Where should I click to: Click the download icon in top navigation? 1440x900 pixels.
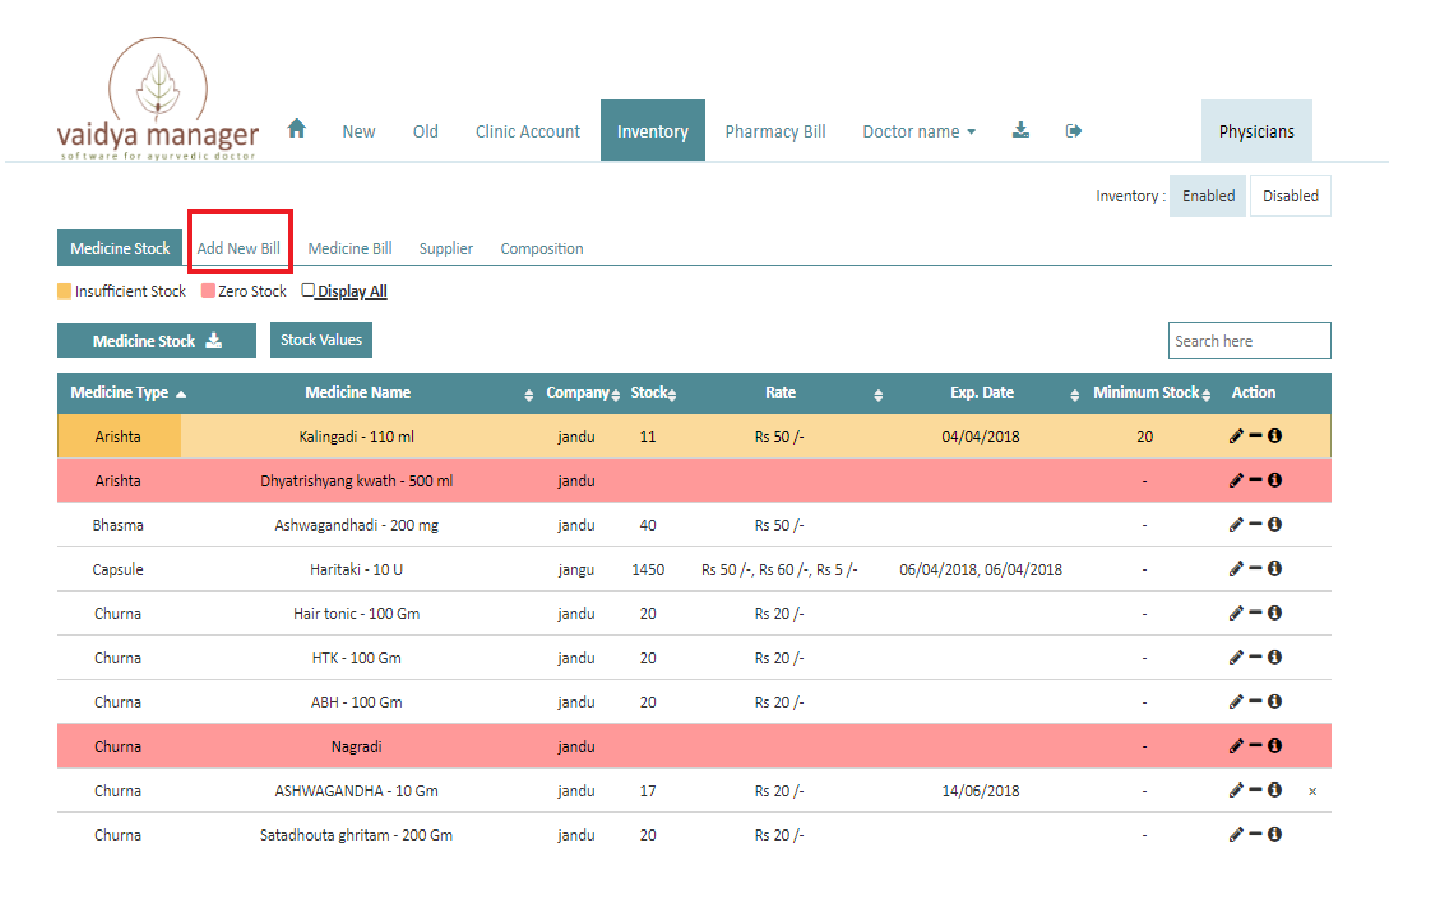tap(1020, 130)
